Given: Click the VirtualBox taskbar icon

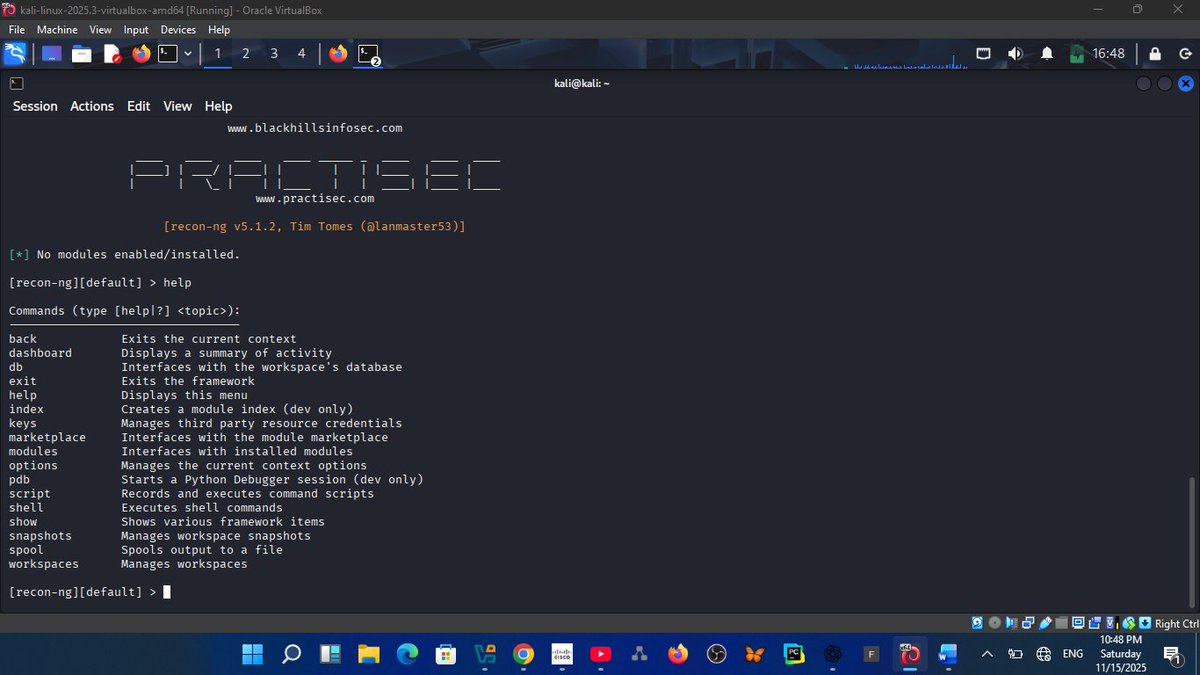Looking at the screenshot, I should coord(910,654).
